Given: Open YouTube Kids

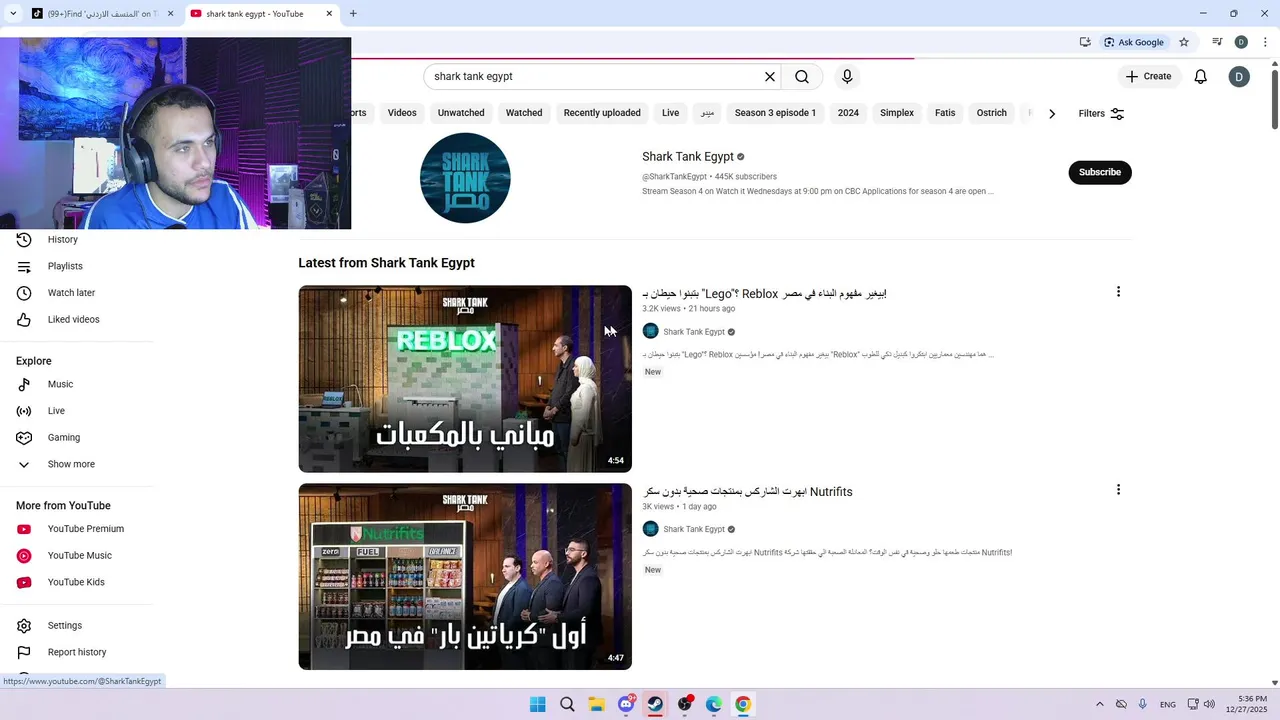Looking at the screenshot, I should [78, 582].
